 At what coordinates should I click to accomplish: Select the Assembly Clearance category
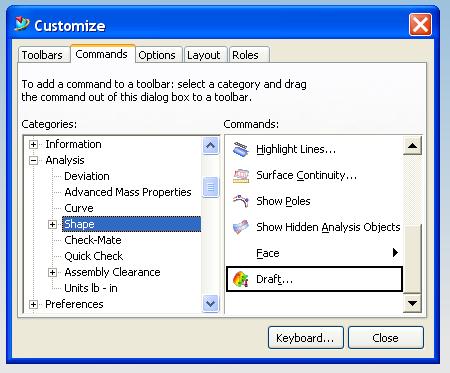point(112,272)
